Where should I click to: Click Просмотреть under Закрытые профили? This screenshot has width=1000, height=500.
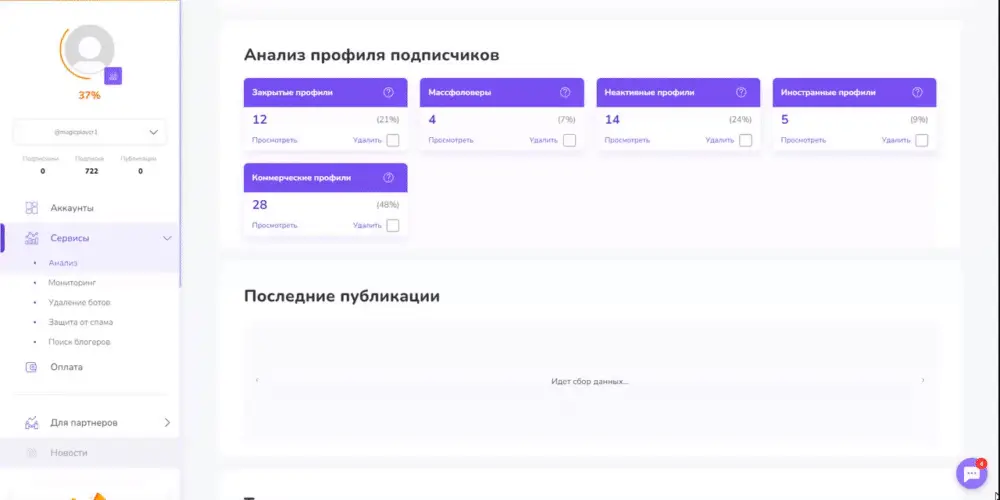(274, 140)
